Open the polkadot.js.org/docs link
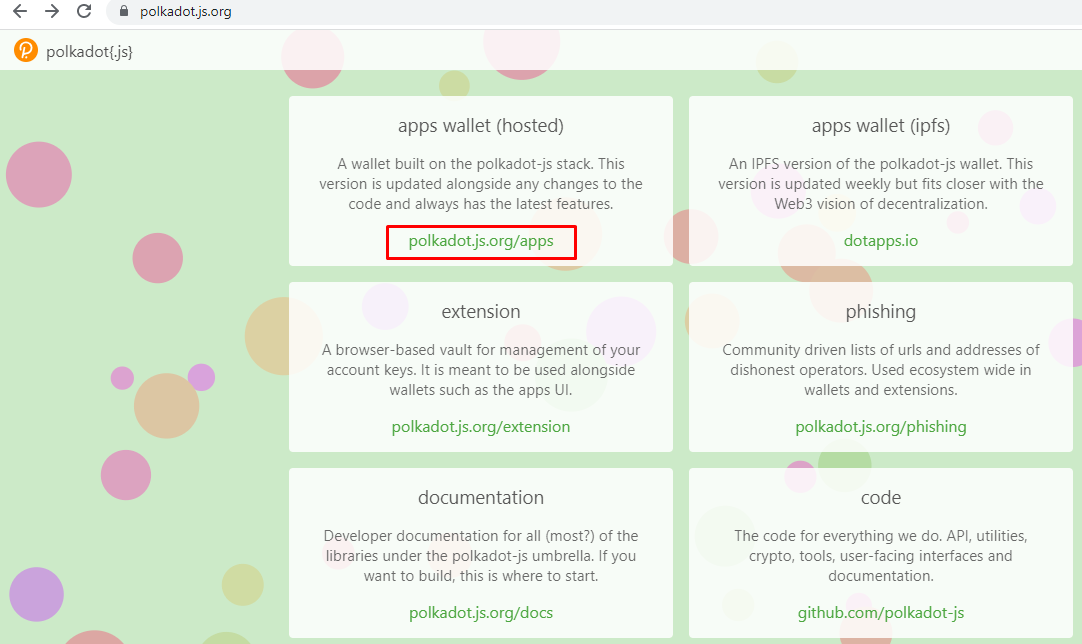 click(481, 613)
